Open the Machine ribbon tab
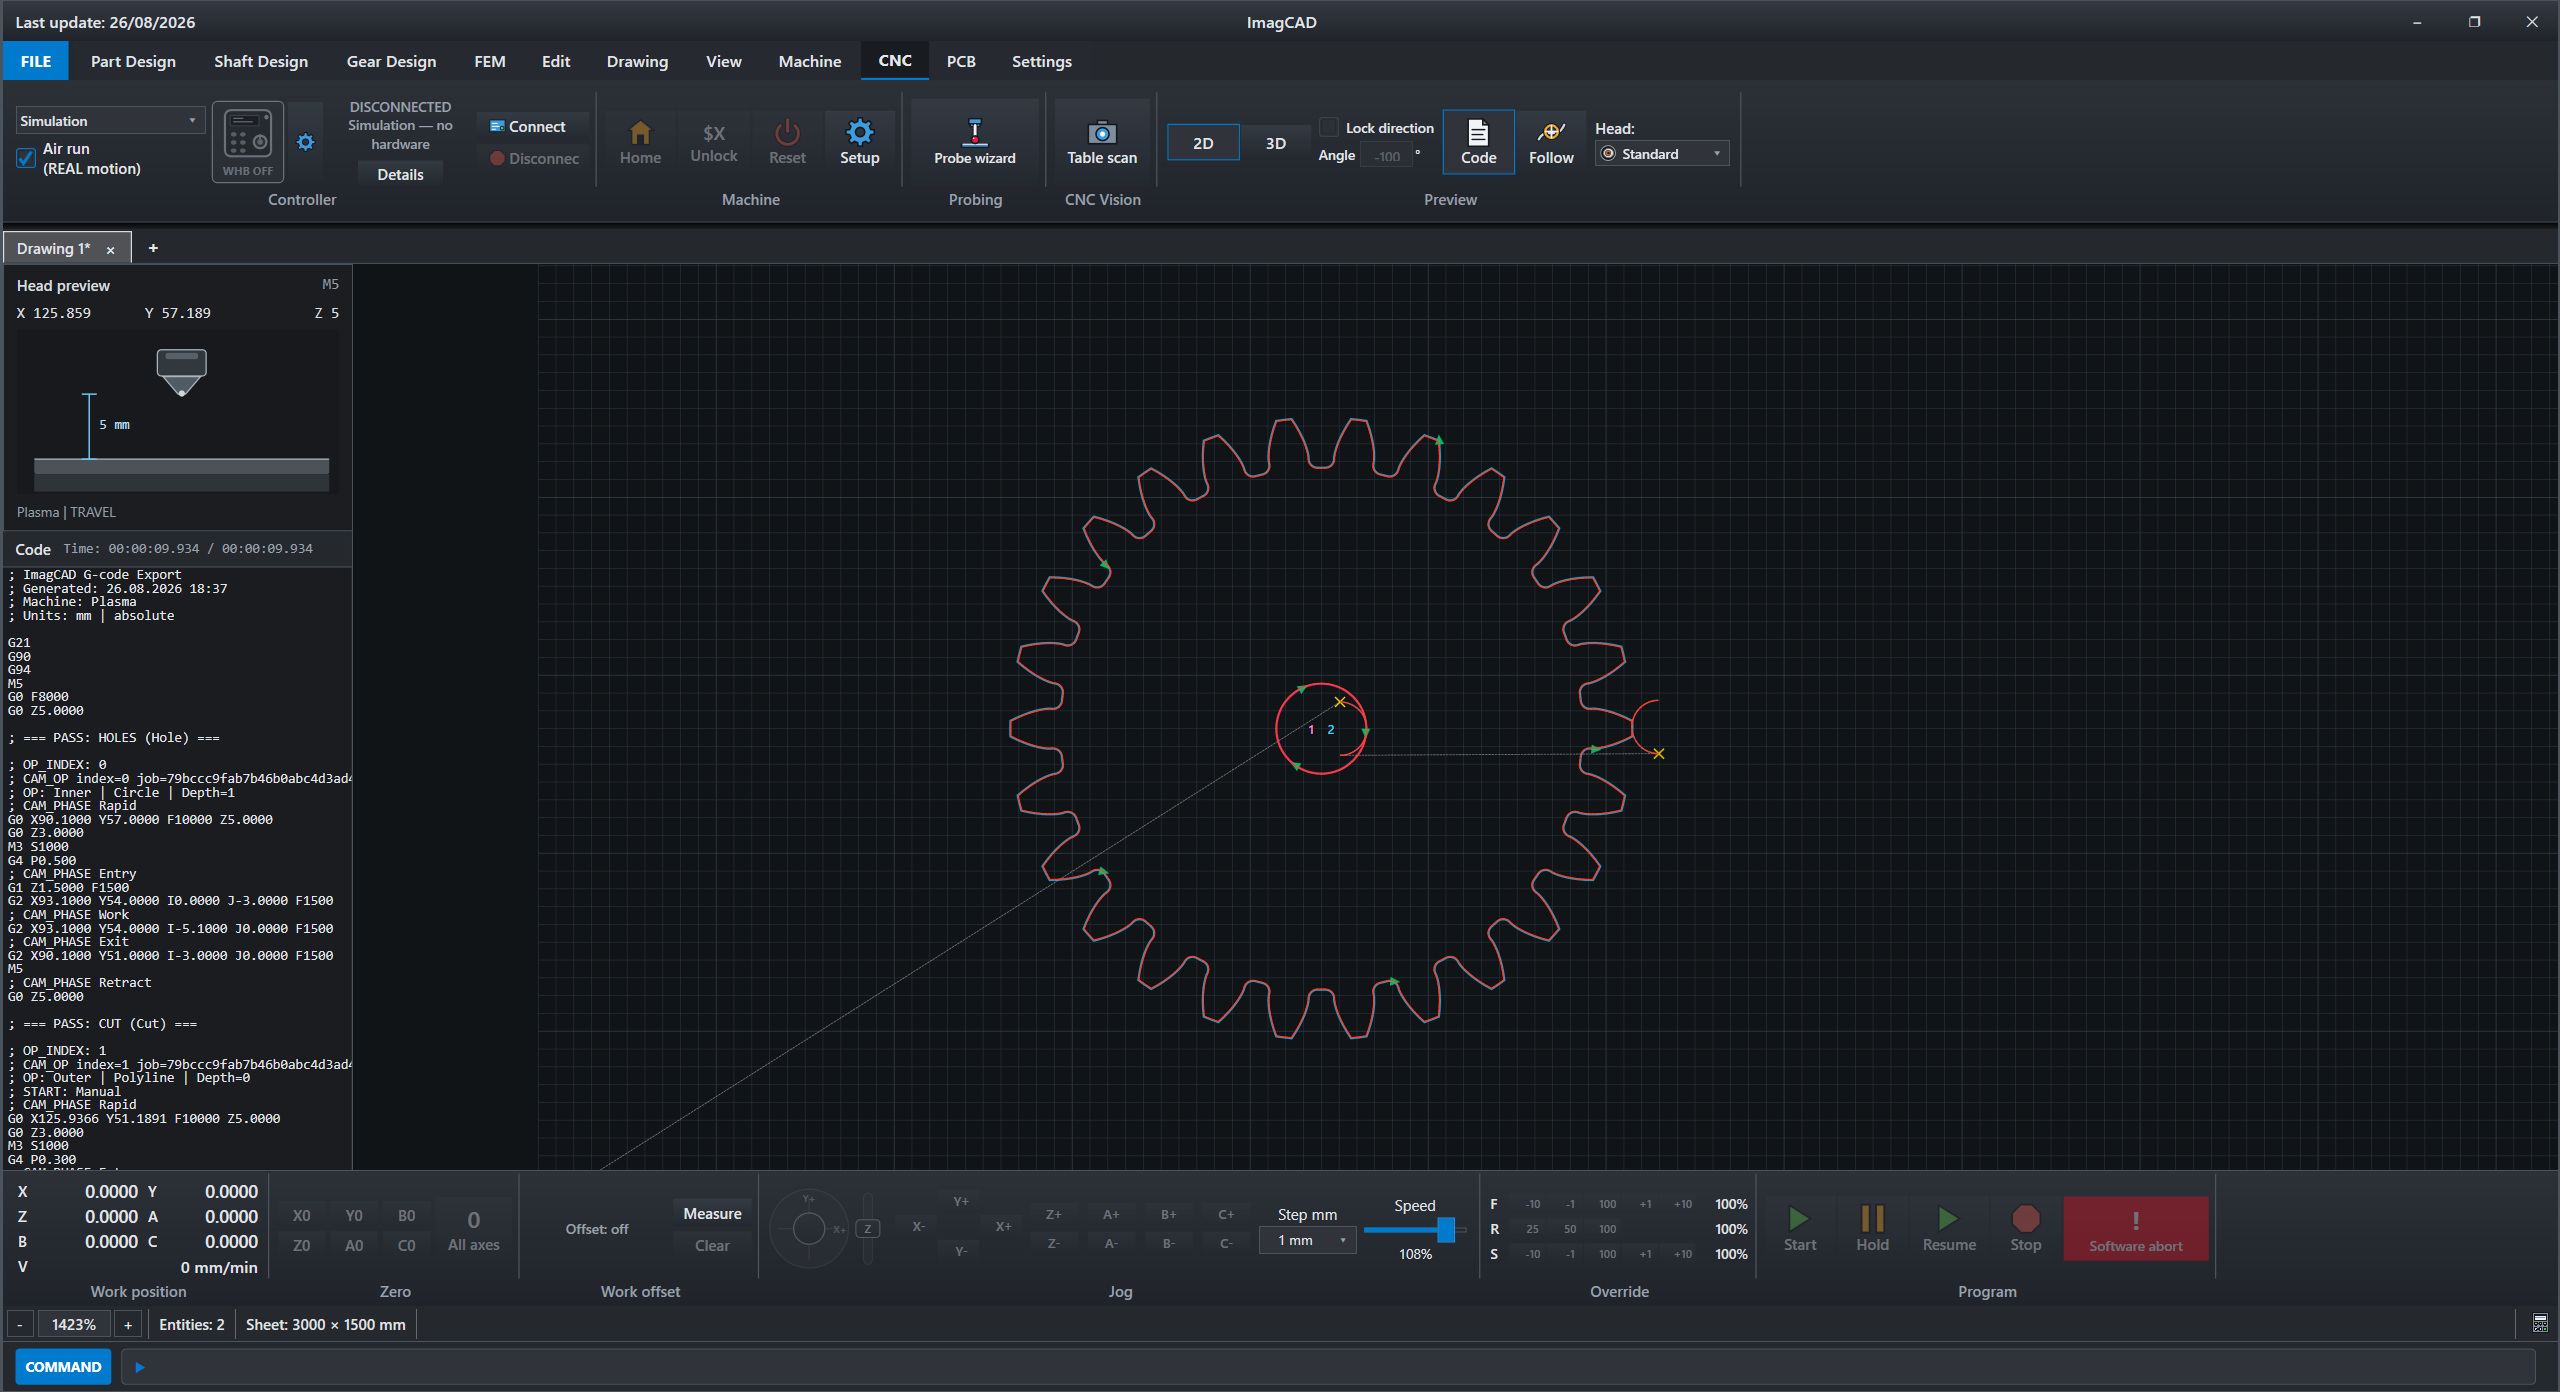This screenshot has width=2560, height=1392. pos(809,61)
